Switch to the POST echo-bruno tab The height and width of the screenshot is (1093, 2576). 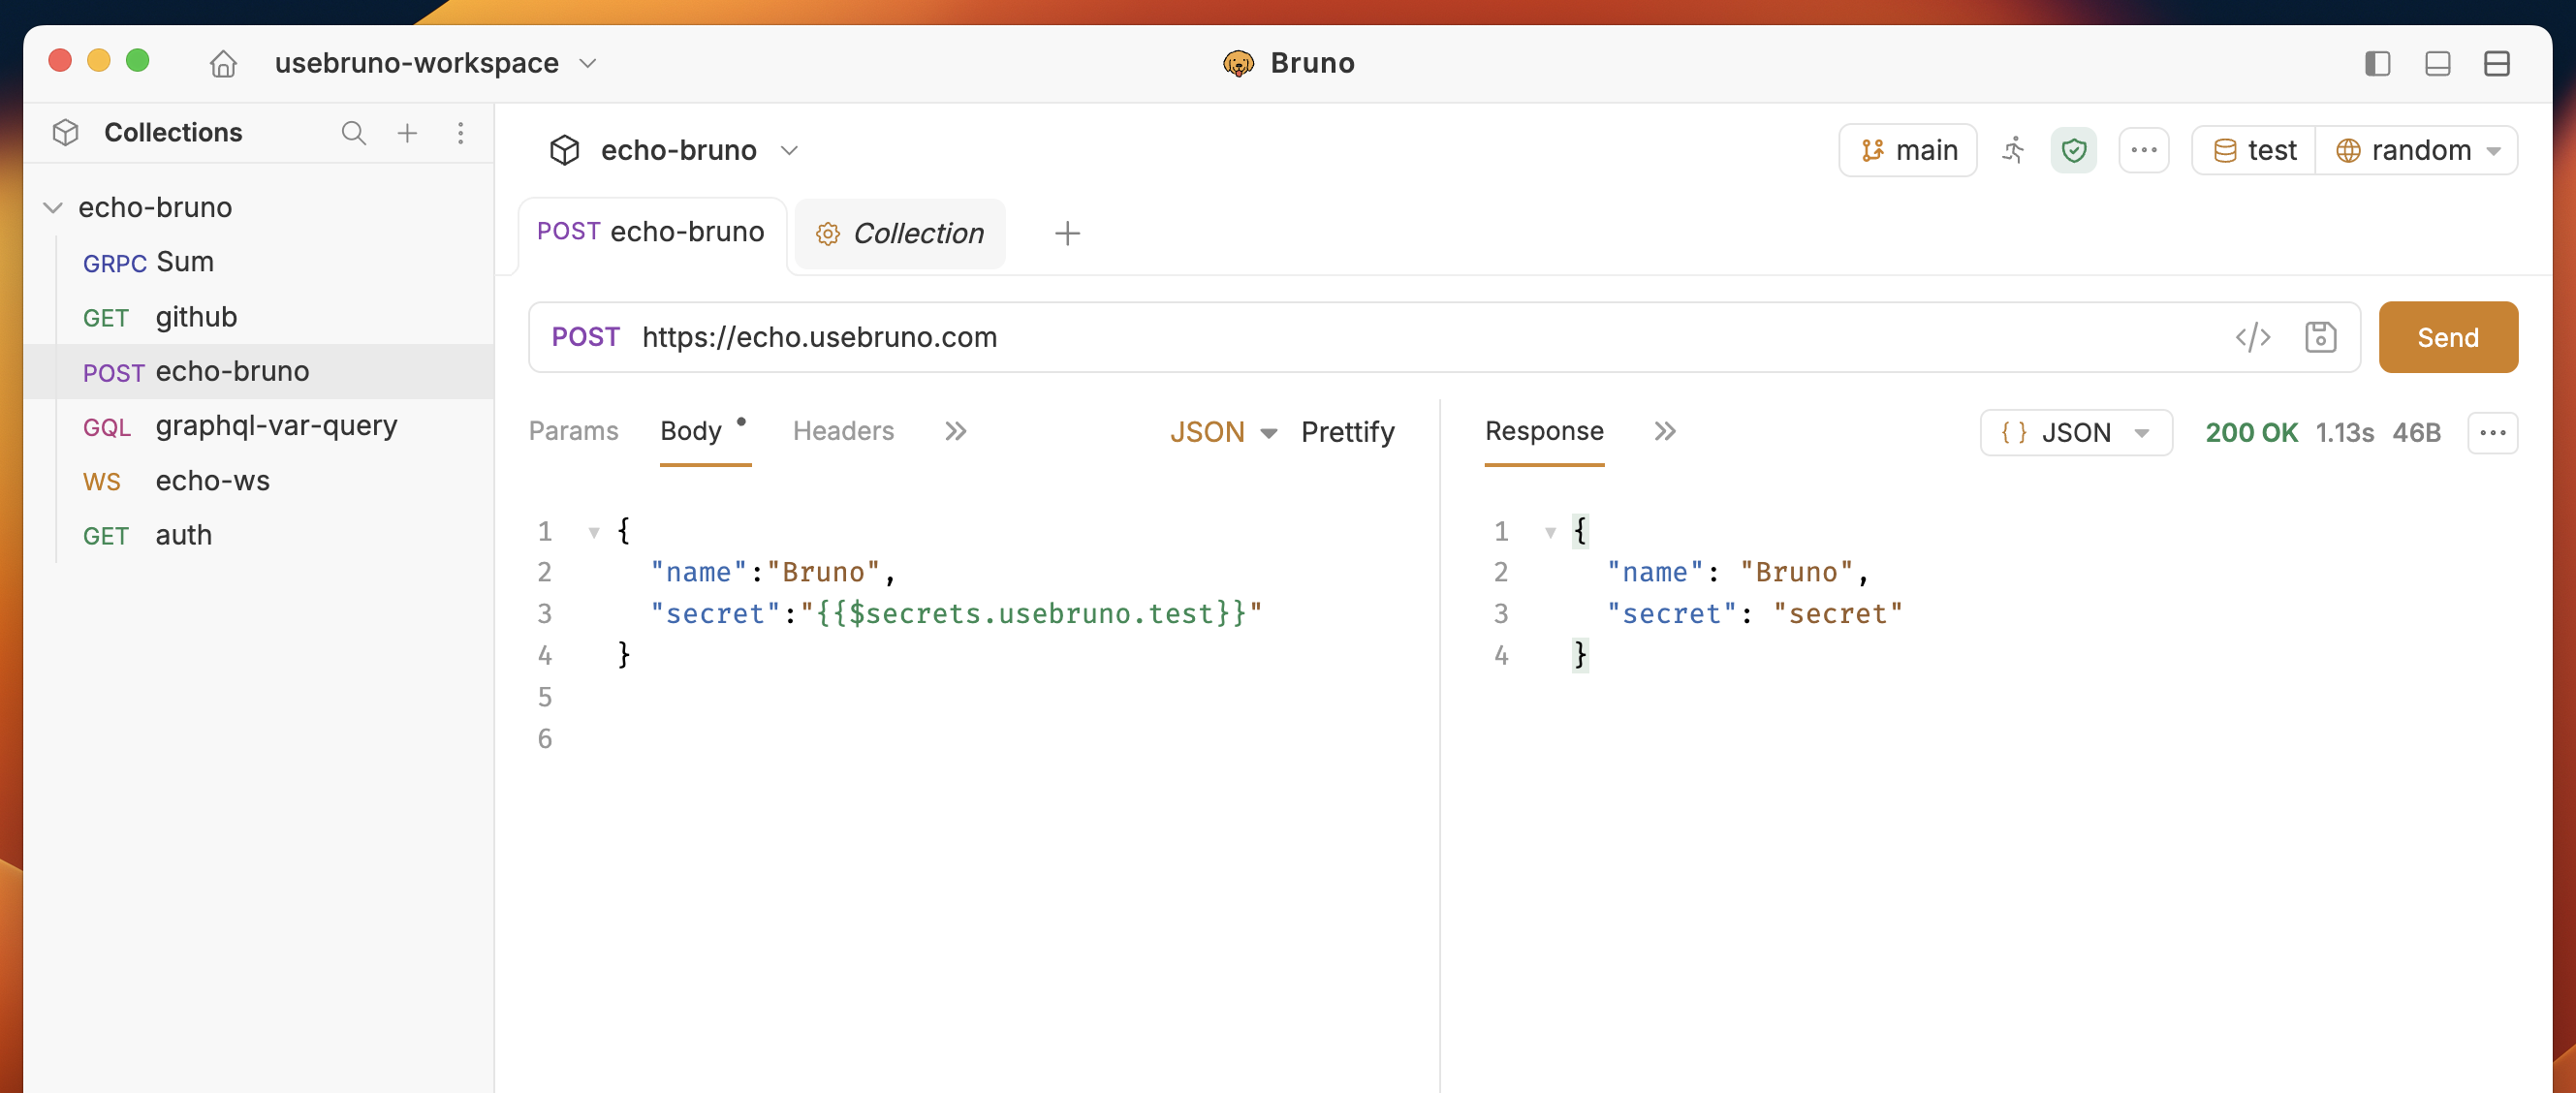[x=651, y=232]
